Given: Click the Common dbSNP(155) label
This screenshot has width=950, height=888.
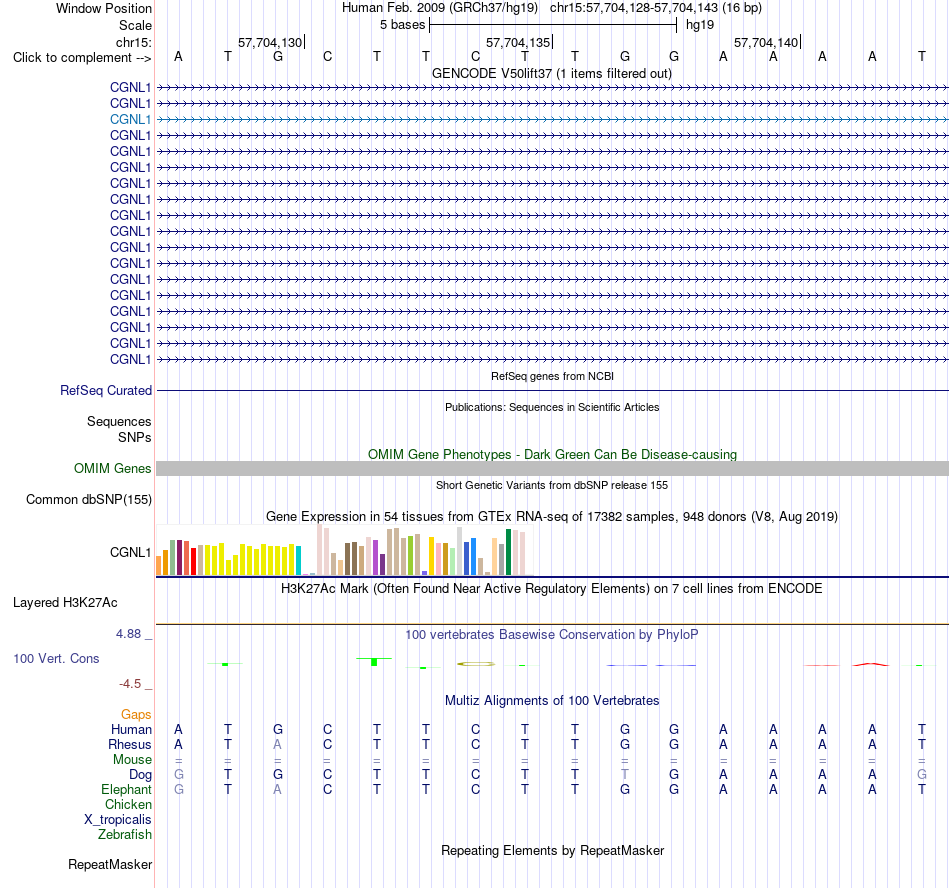Looking at the screenshot, I should [x=88, y=499].
